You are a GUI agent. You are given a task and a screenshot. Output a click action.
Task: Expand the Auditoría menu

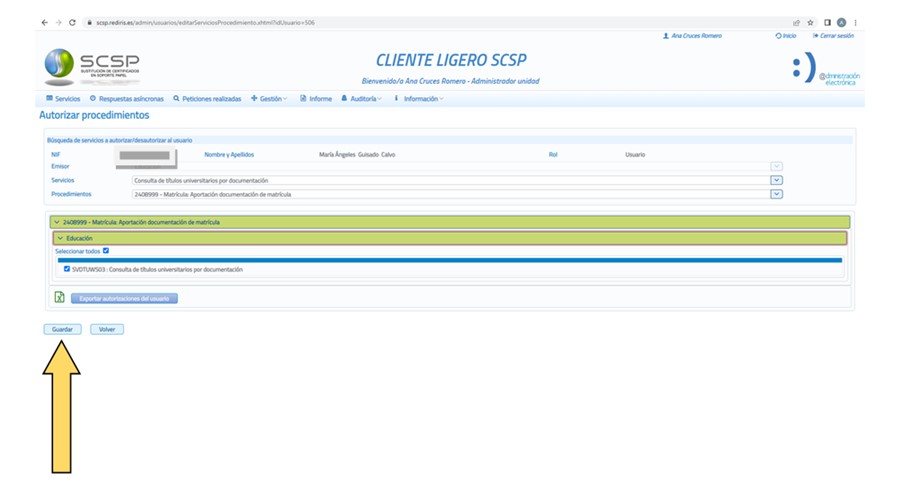[361, 98]
